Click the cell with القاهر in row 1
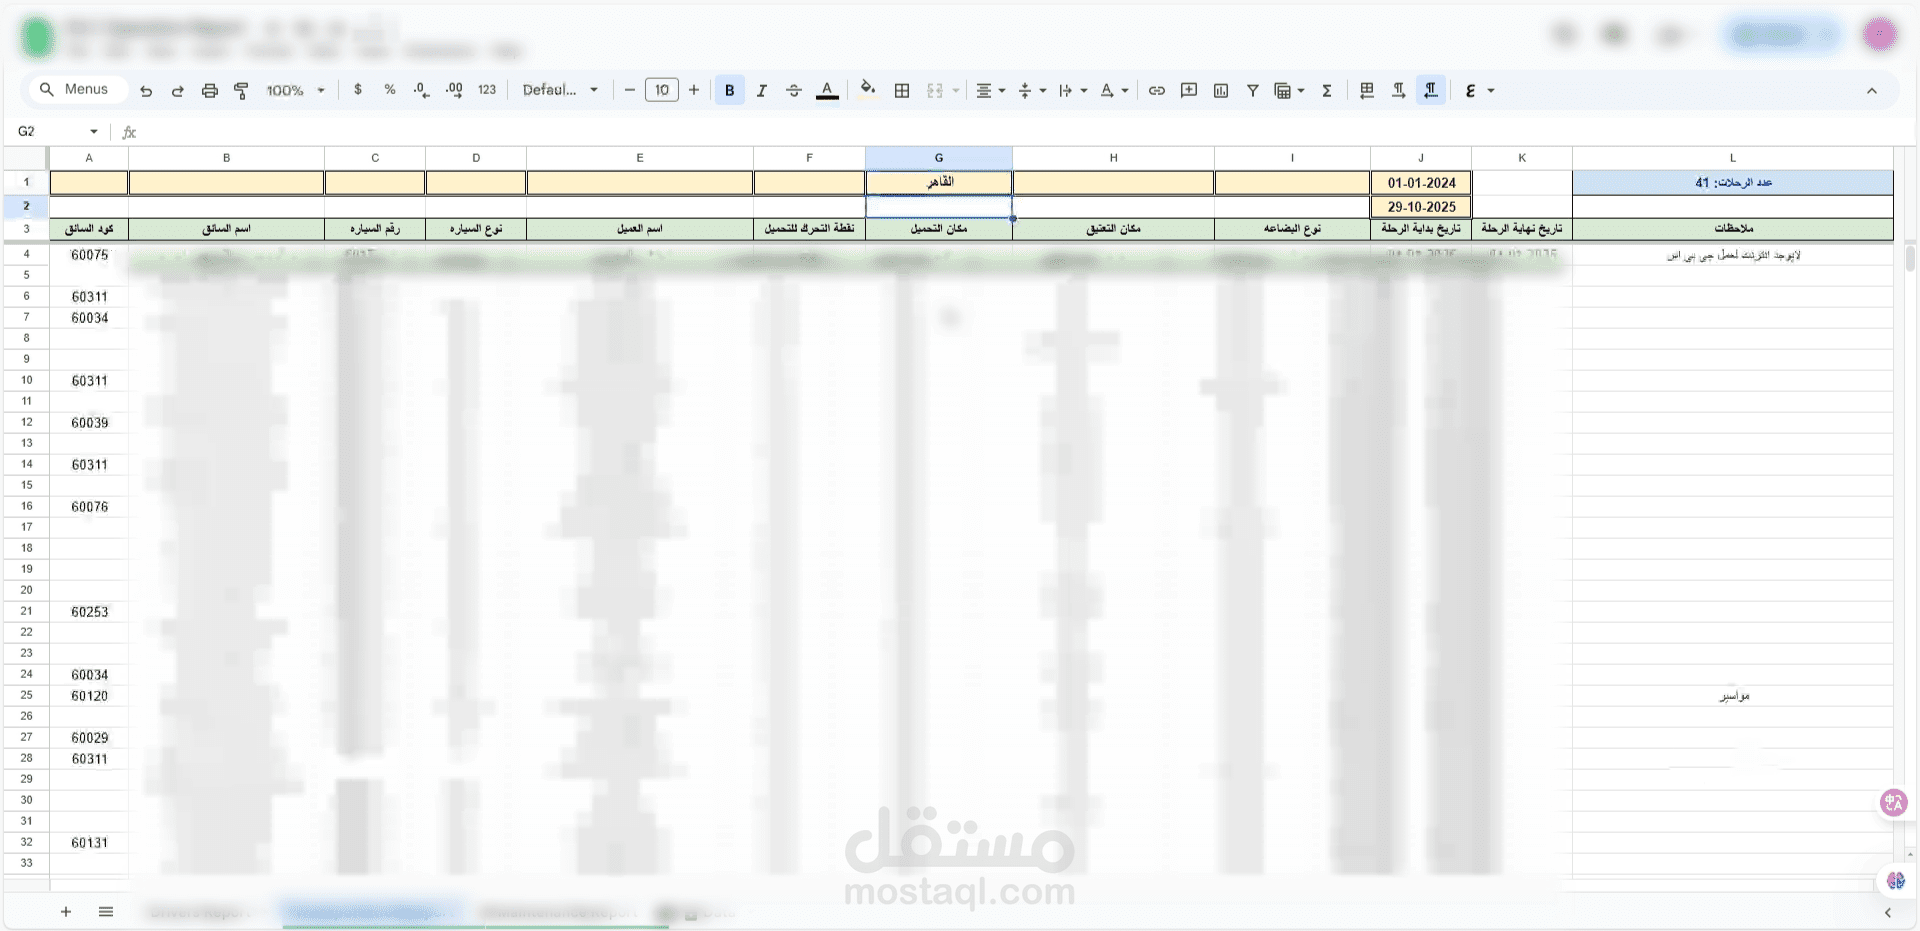The height and width of the screenshot is (931, 1920). (939, 182)
